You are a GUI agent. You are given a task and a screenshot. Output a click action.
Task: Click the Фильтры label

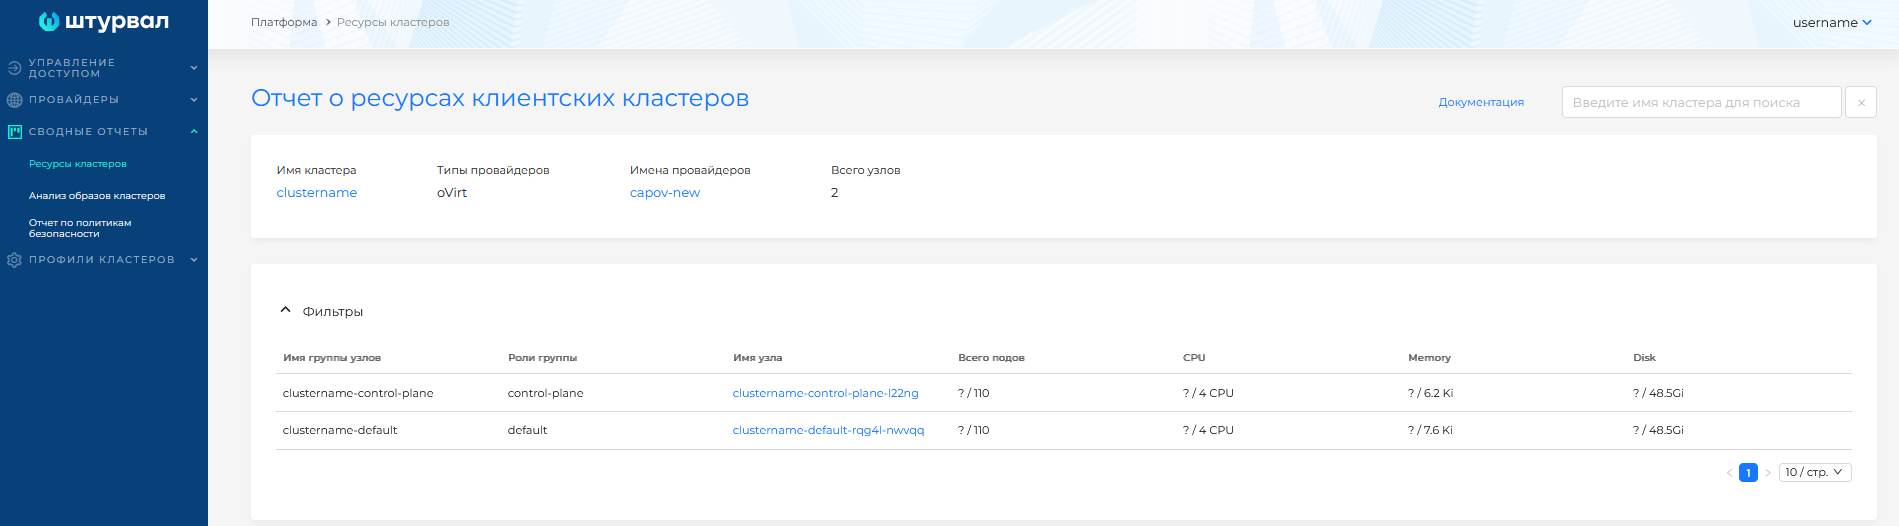332,311
